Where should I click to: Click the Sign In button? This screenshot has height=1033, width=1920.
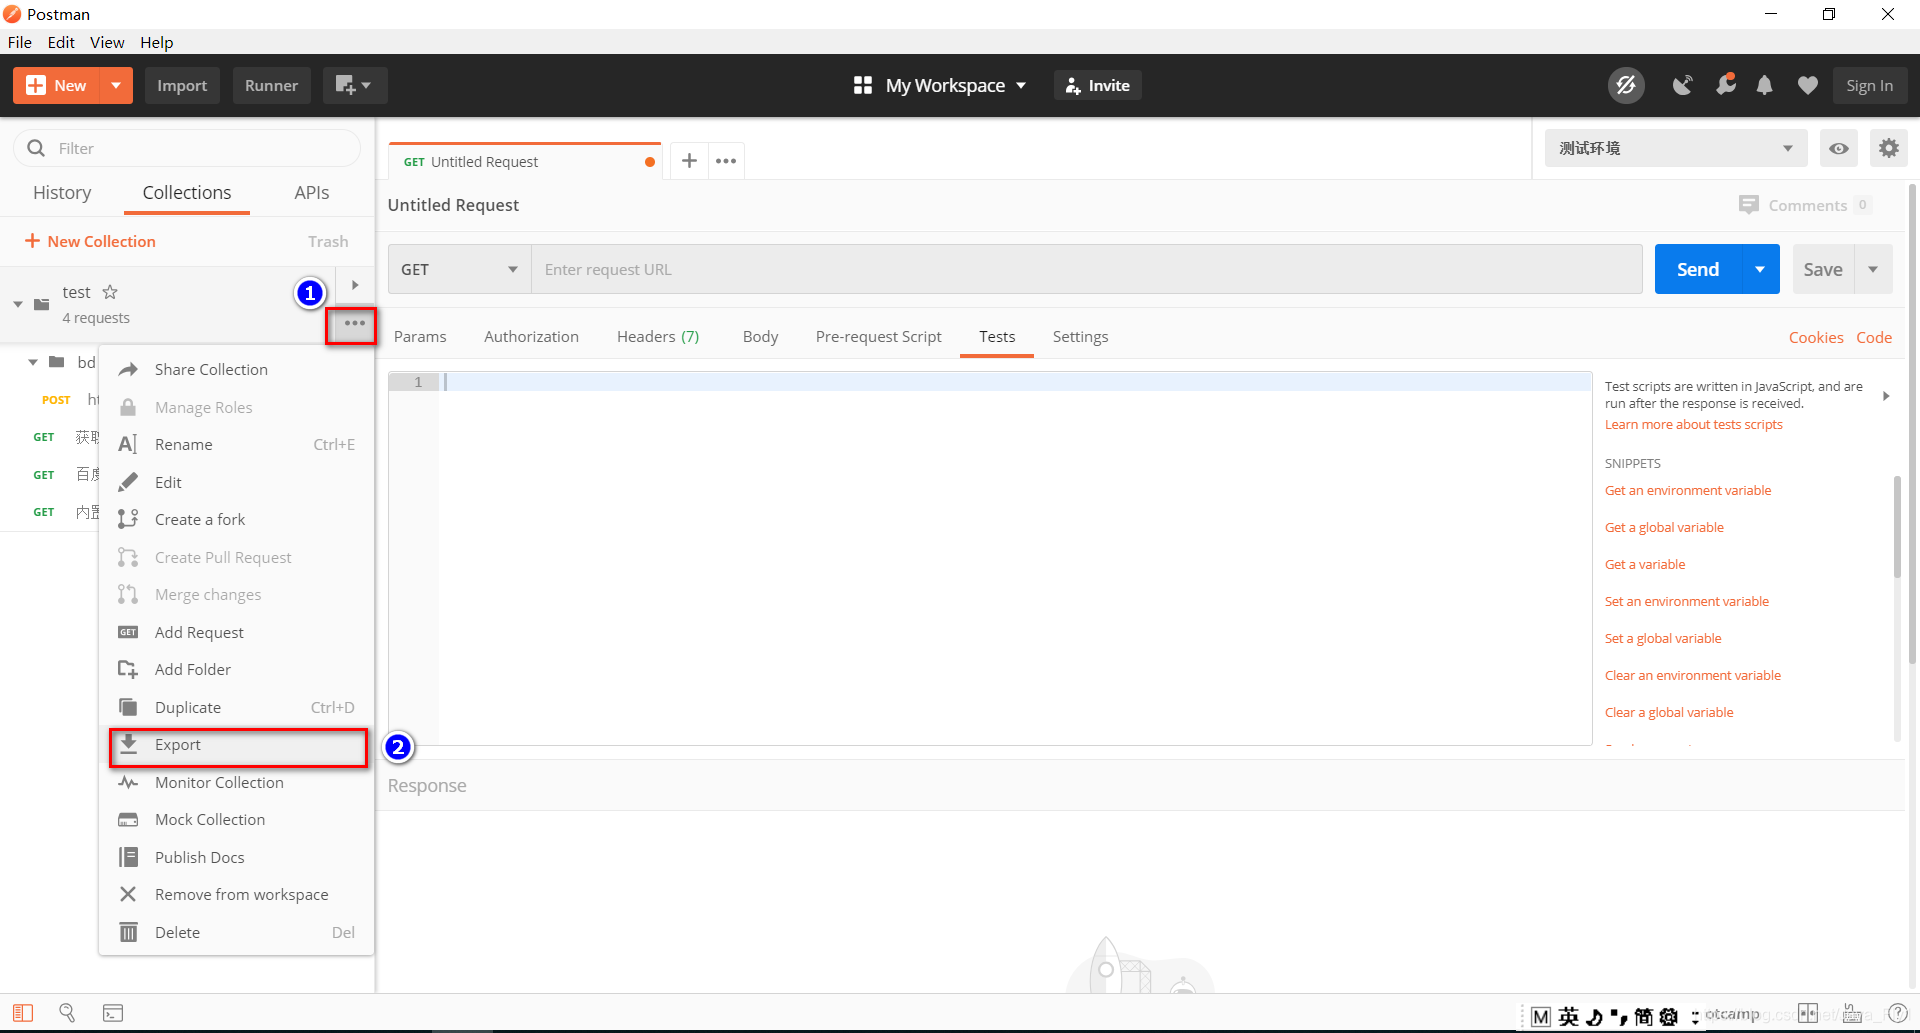point(1869,86)
